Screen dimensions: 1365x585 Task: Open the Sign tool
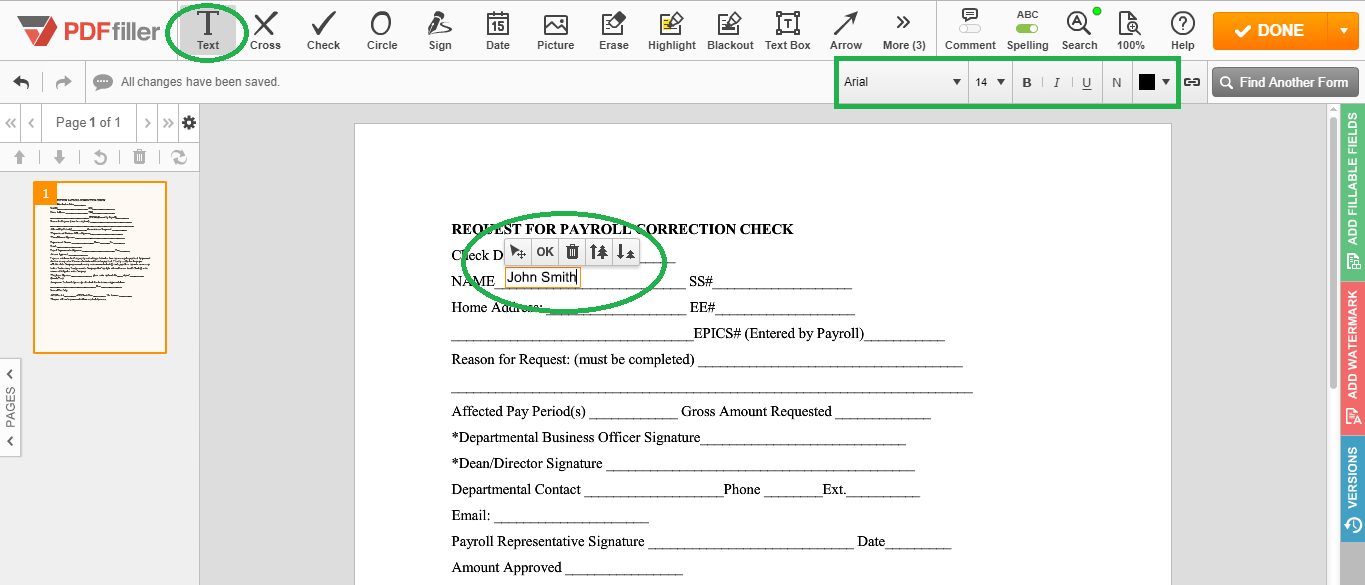coord(439,30)
